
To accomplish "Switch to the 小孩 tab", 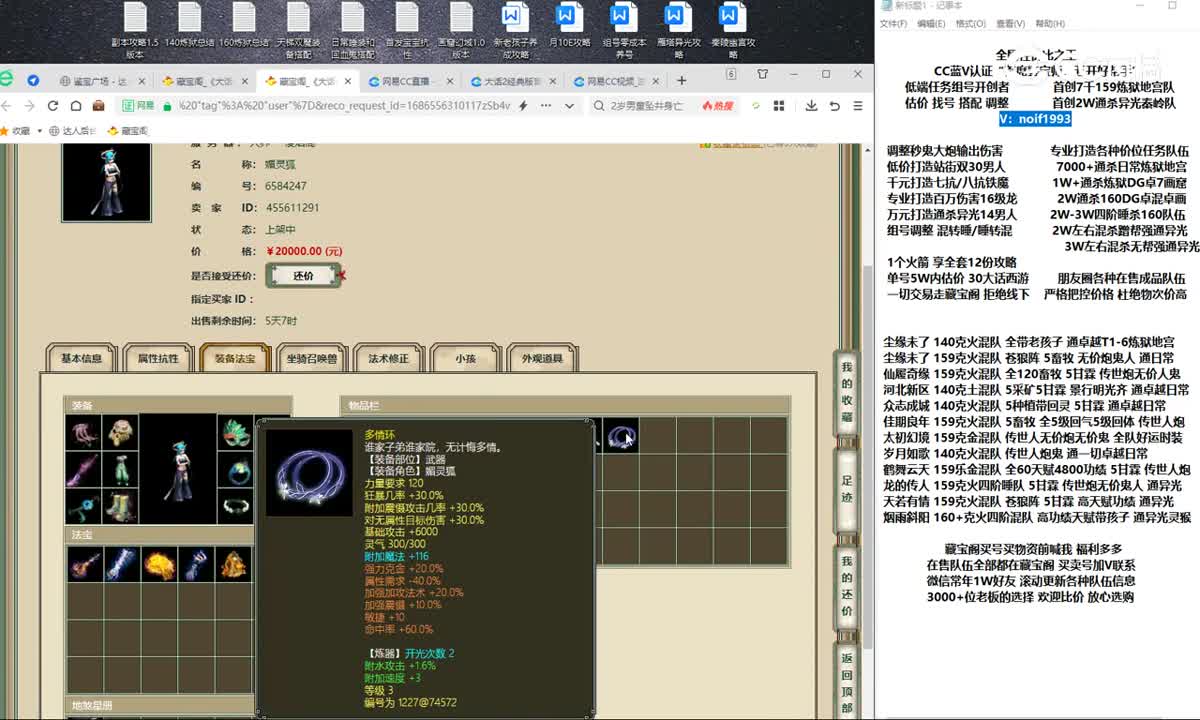I will [x=465, y=358].
